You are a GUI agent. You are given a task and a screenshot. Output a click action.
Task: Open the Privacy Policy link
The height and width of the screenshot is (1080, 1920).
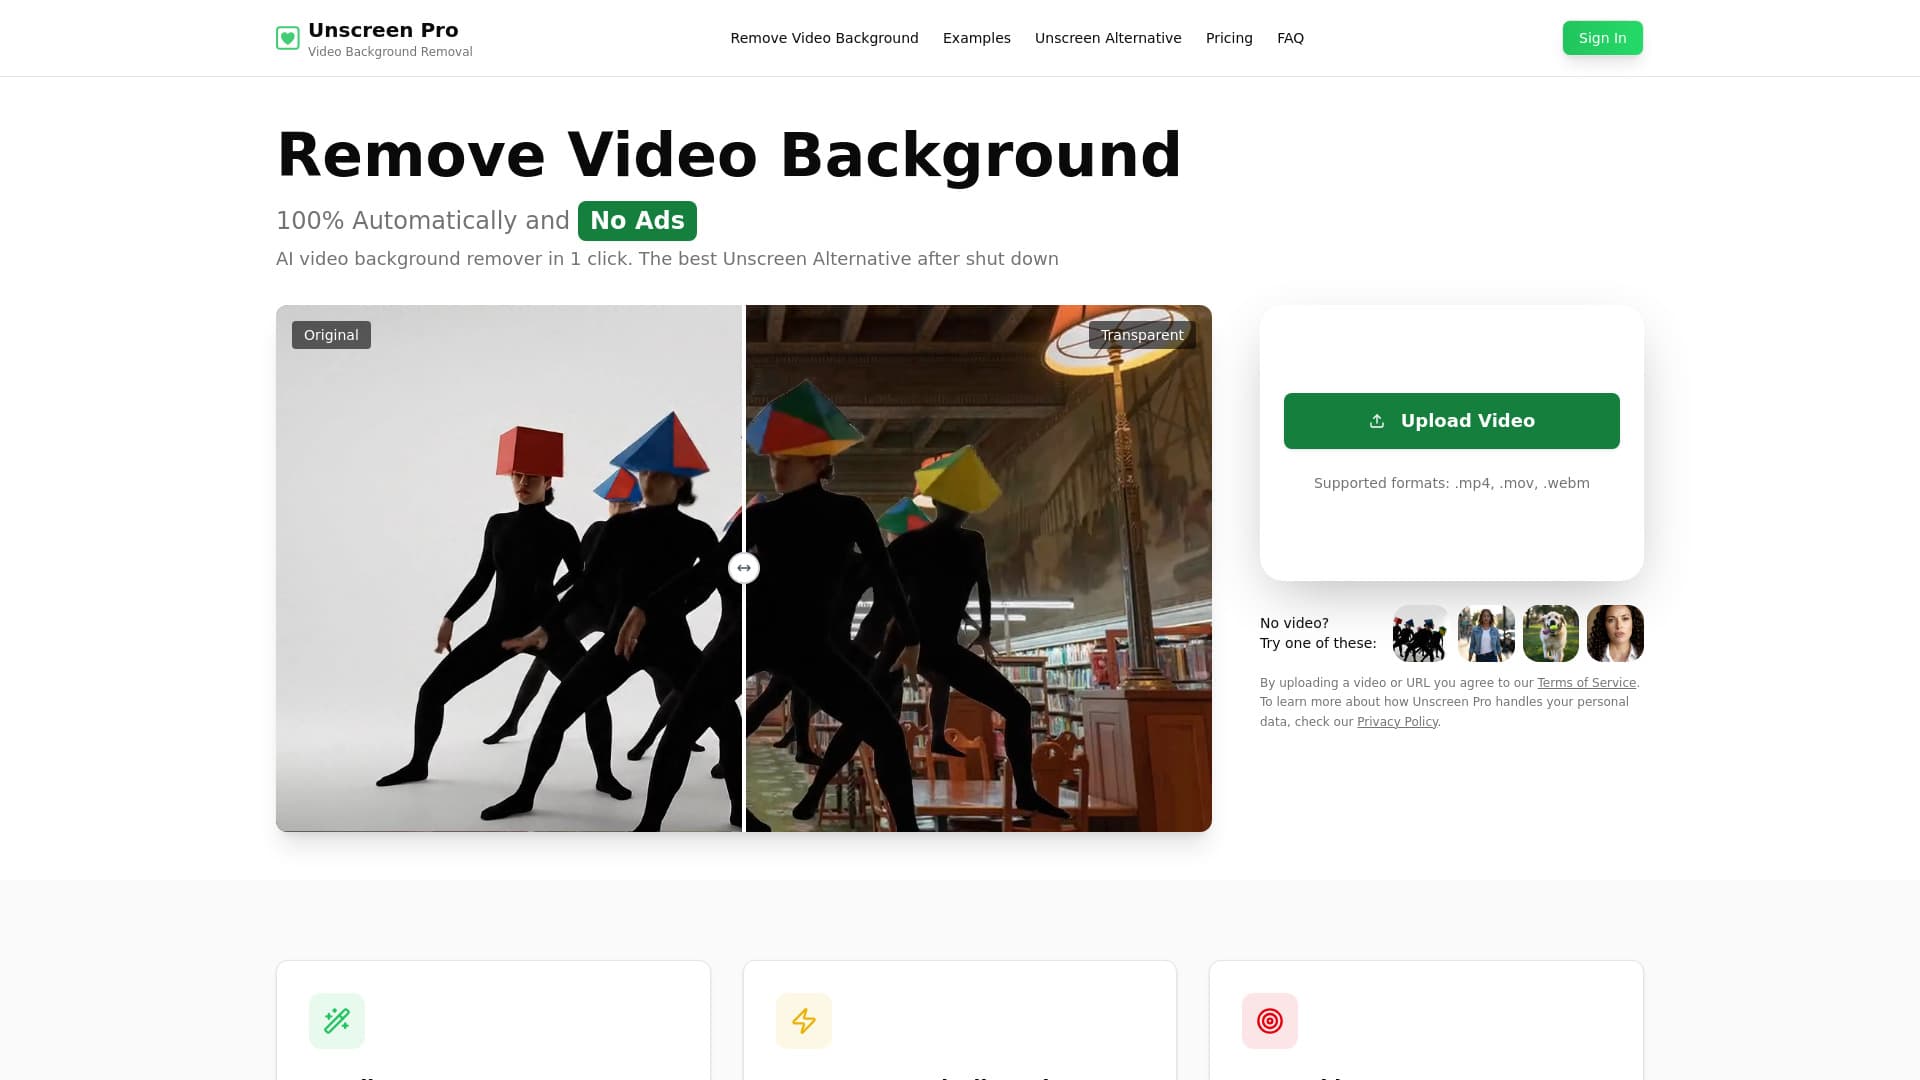coord(1397,722)
